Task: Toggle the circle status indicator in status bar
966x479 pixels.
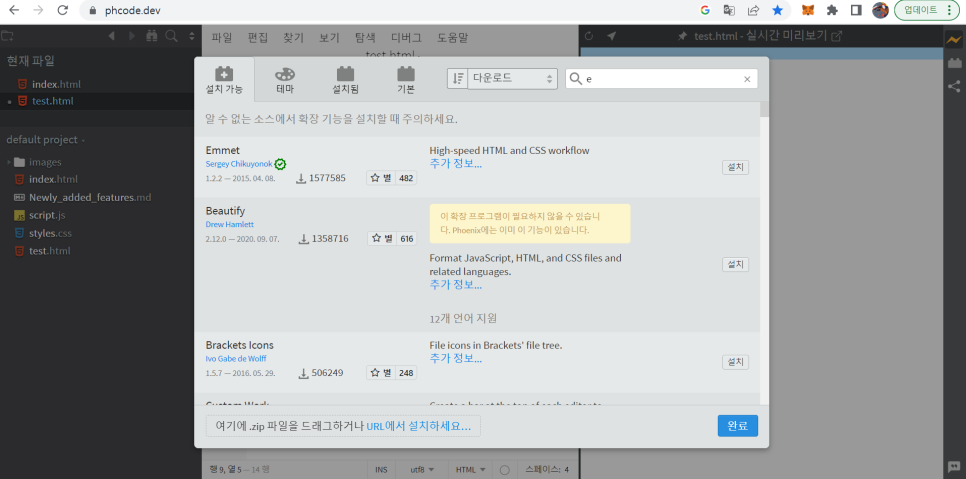Action: 505,470
